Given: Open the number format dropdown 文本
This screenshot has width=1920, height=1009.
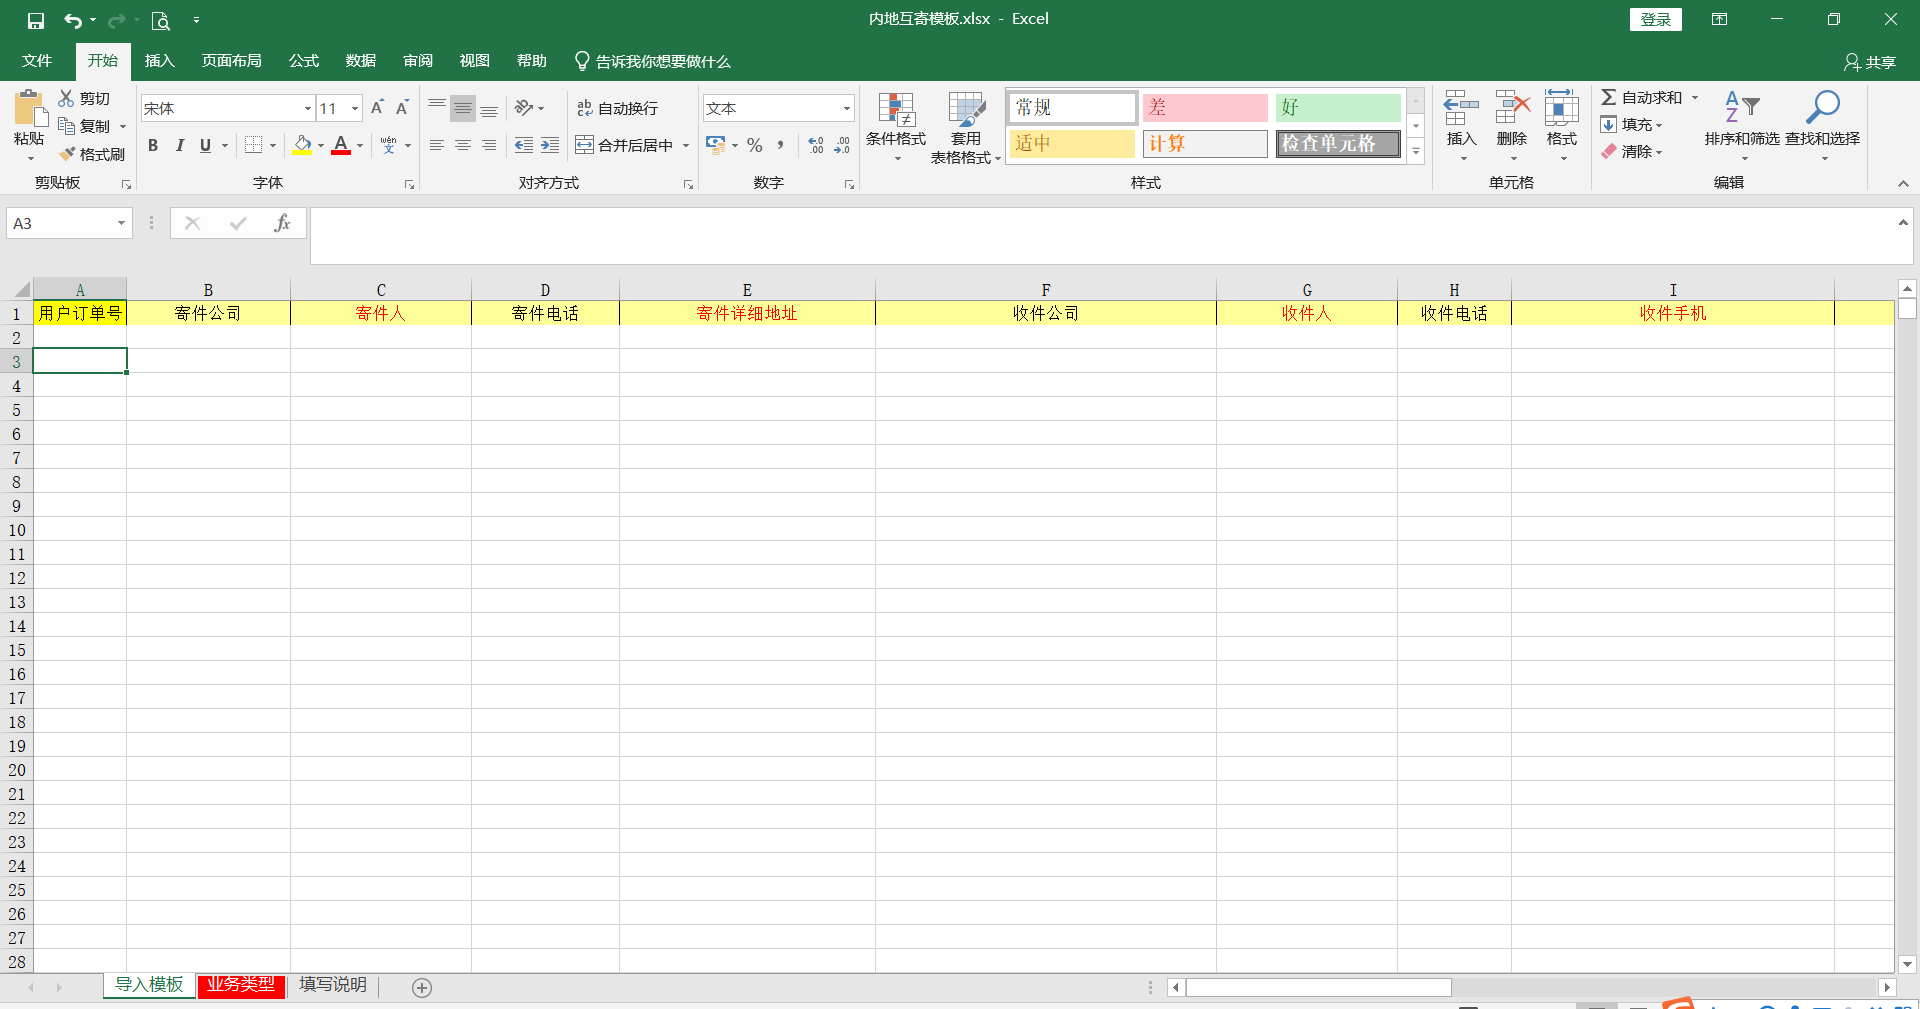Looking at the screenshot, I should [847, 108].
